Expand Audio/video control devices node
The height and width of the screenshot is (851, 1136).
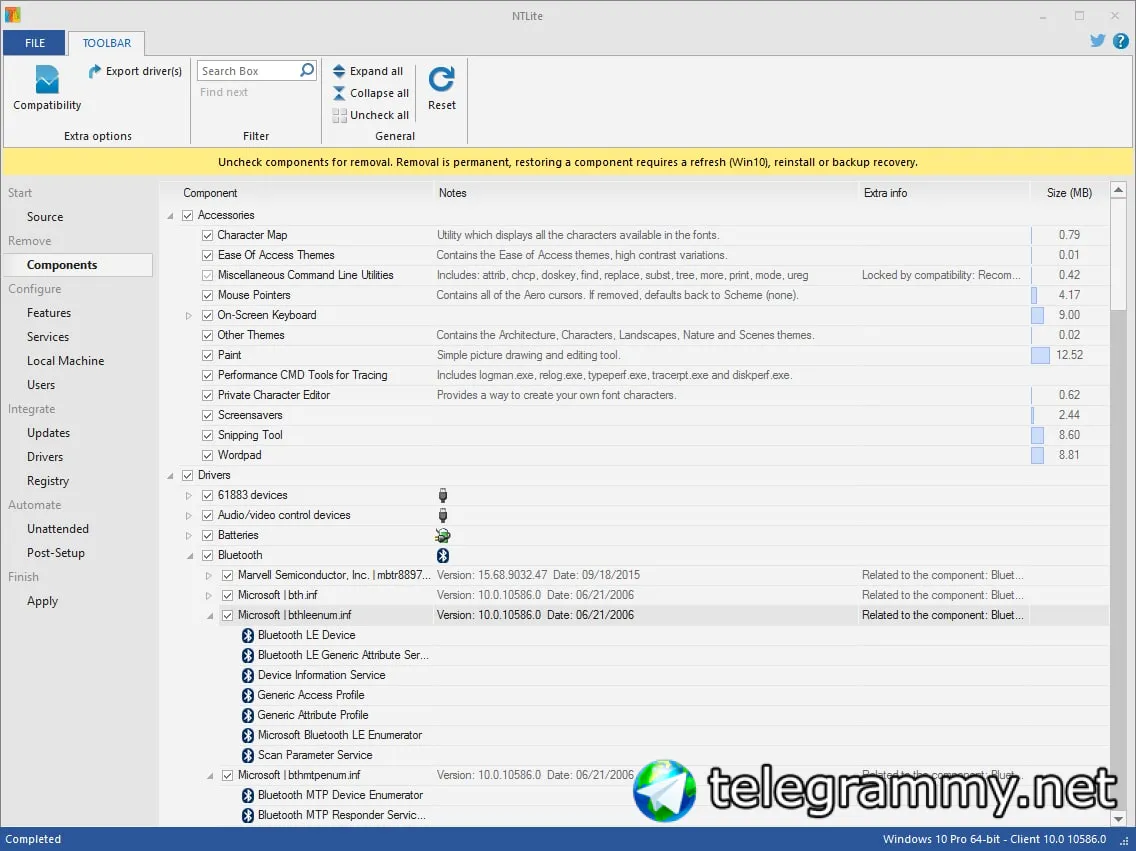click(188, 516)
